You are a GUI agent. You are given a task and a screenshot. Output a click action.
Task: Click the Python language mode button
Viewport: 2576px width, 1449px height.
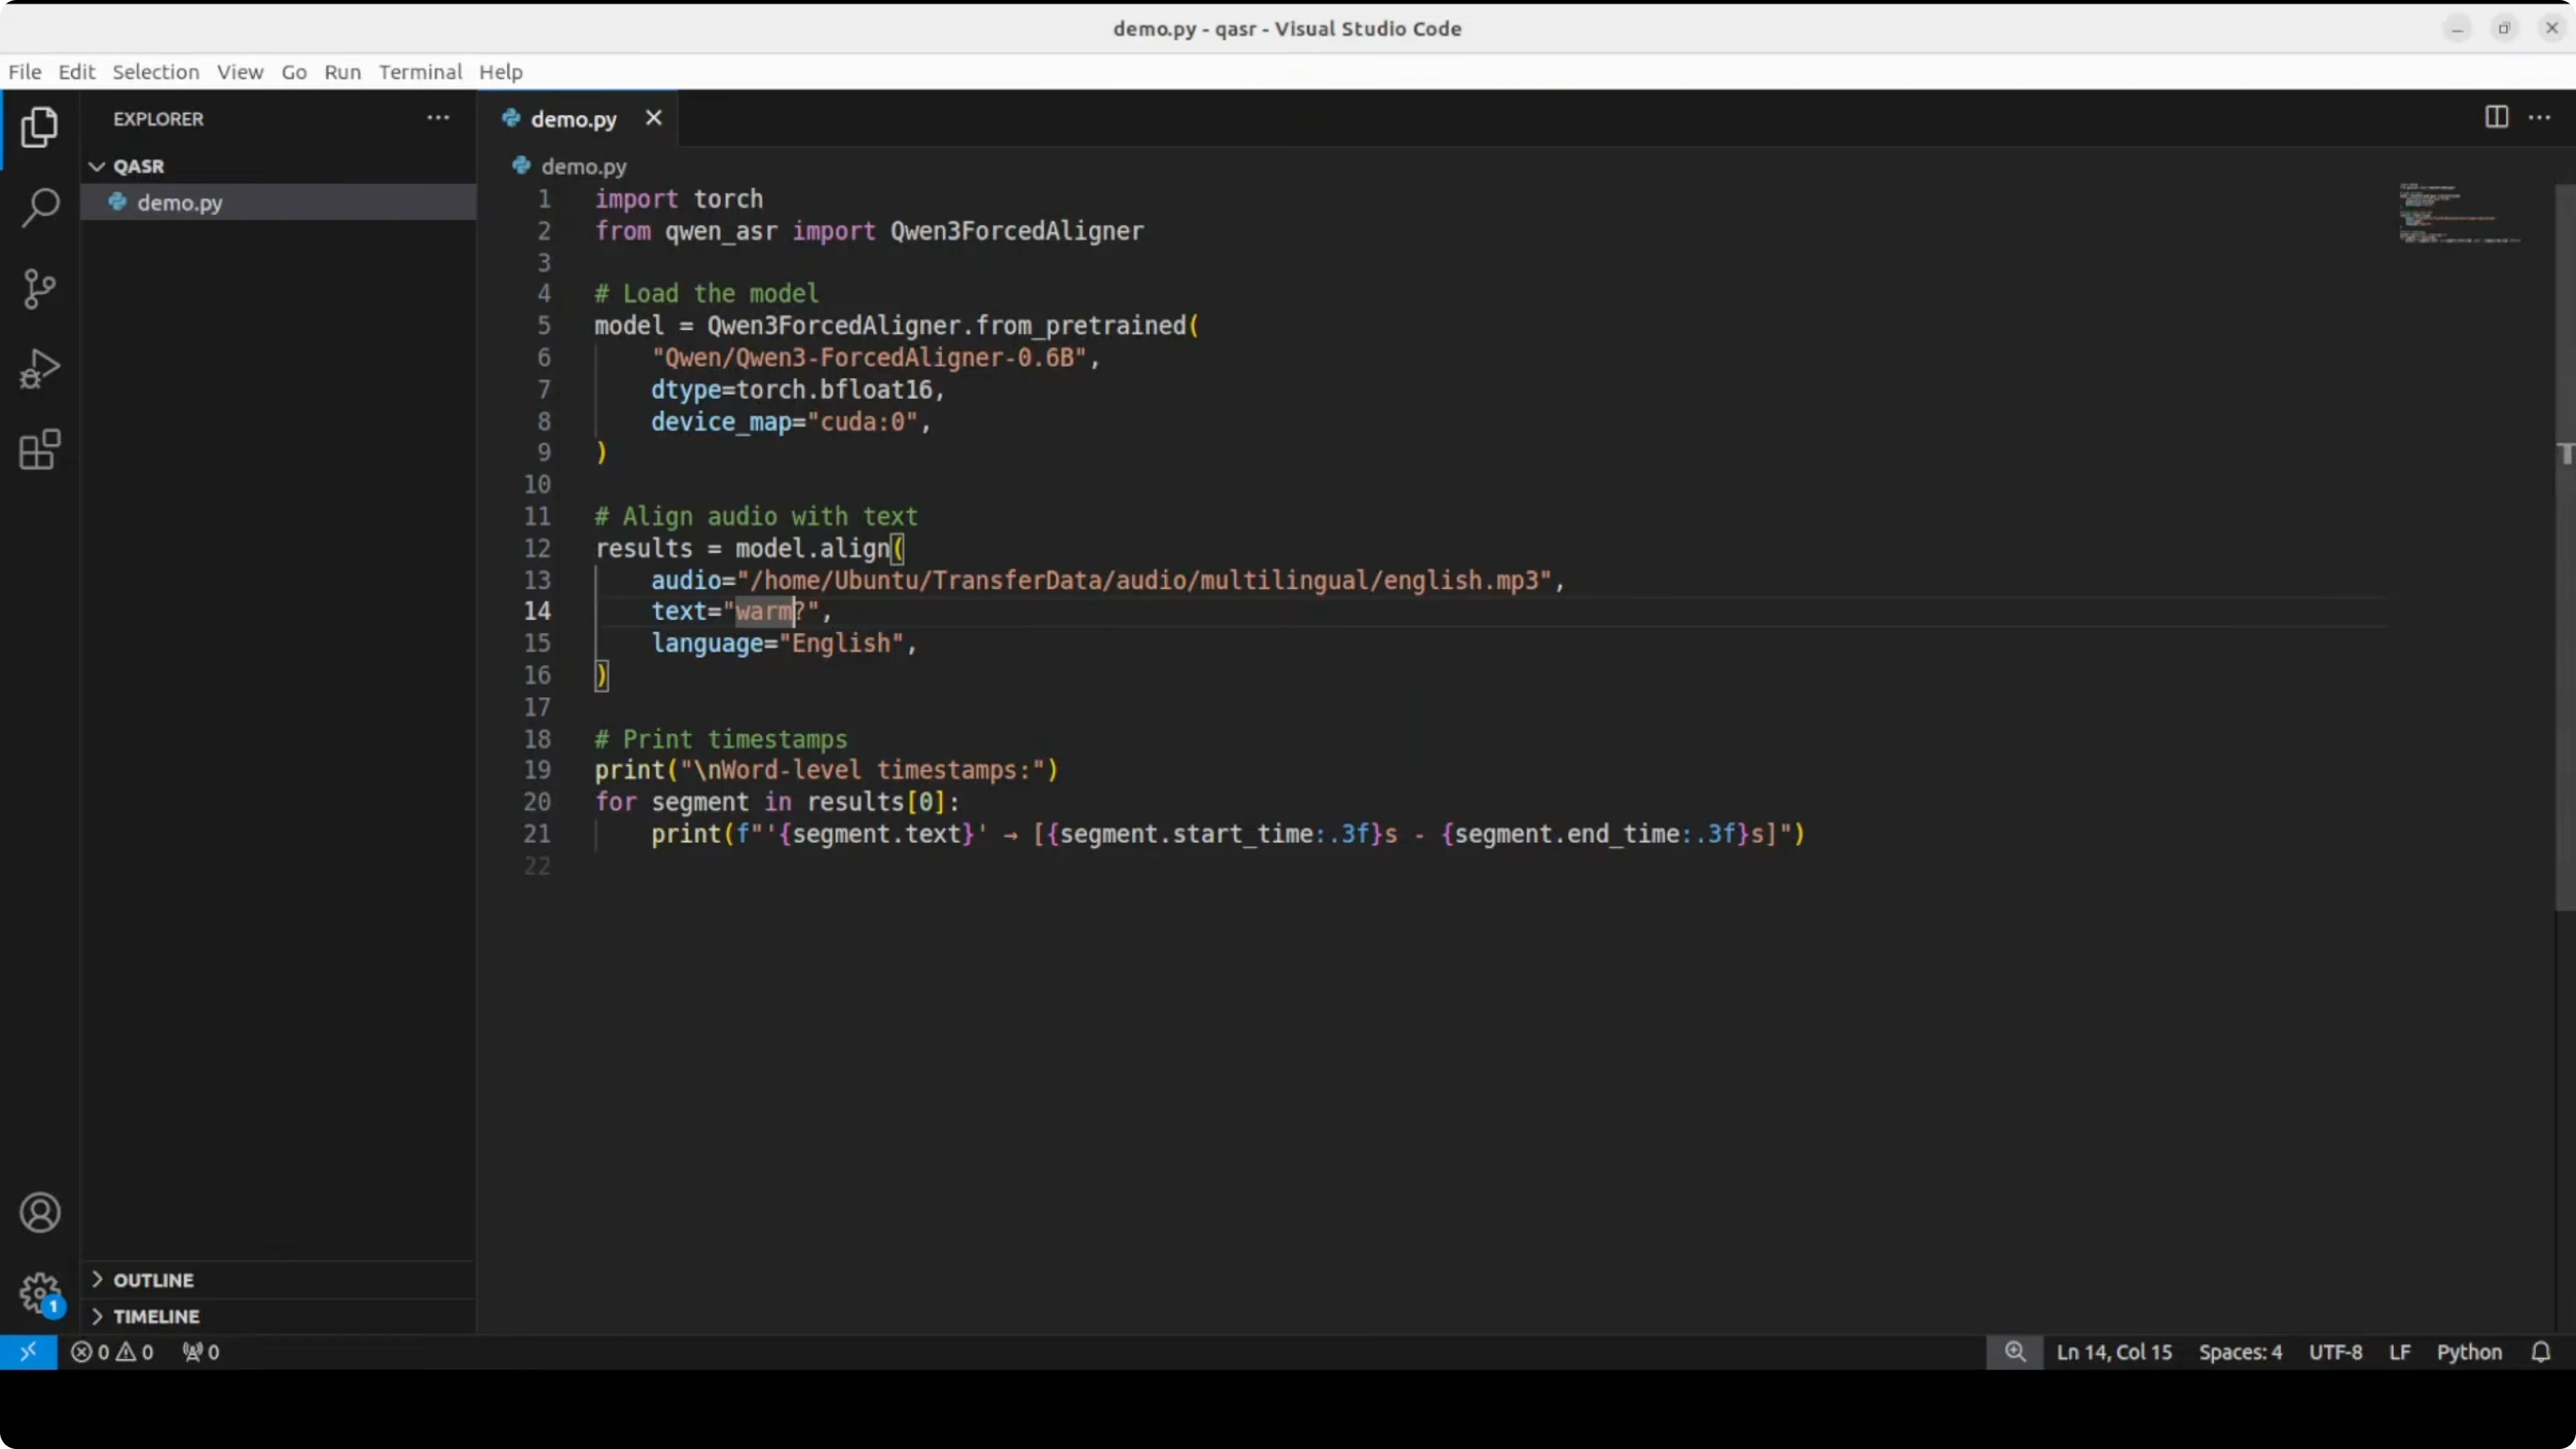pyautogui.click(x=2468, y=1352)
